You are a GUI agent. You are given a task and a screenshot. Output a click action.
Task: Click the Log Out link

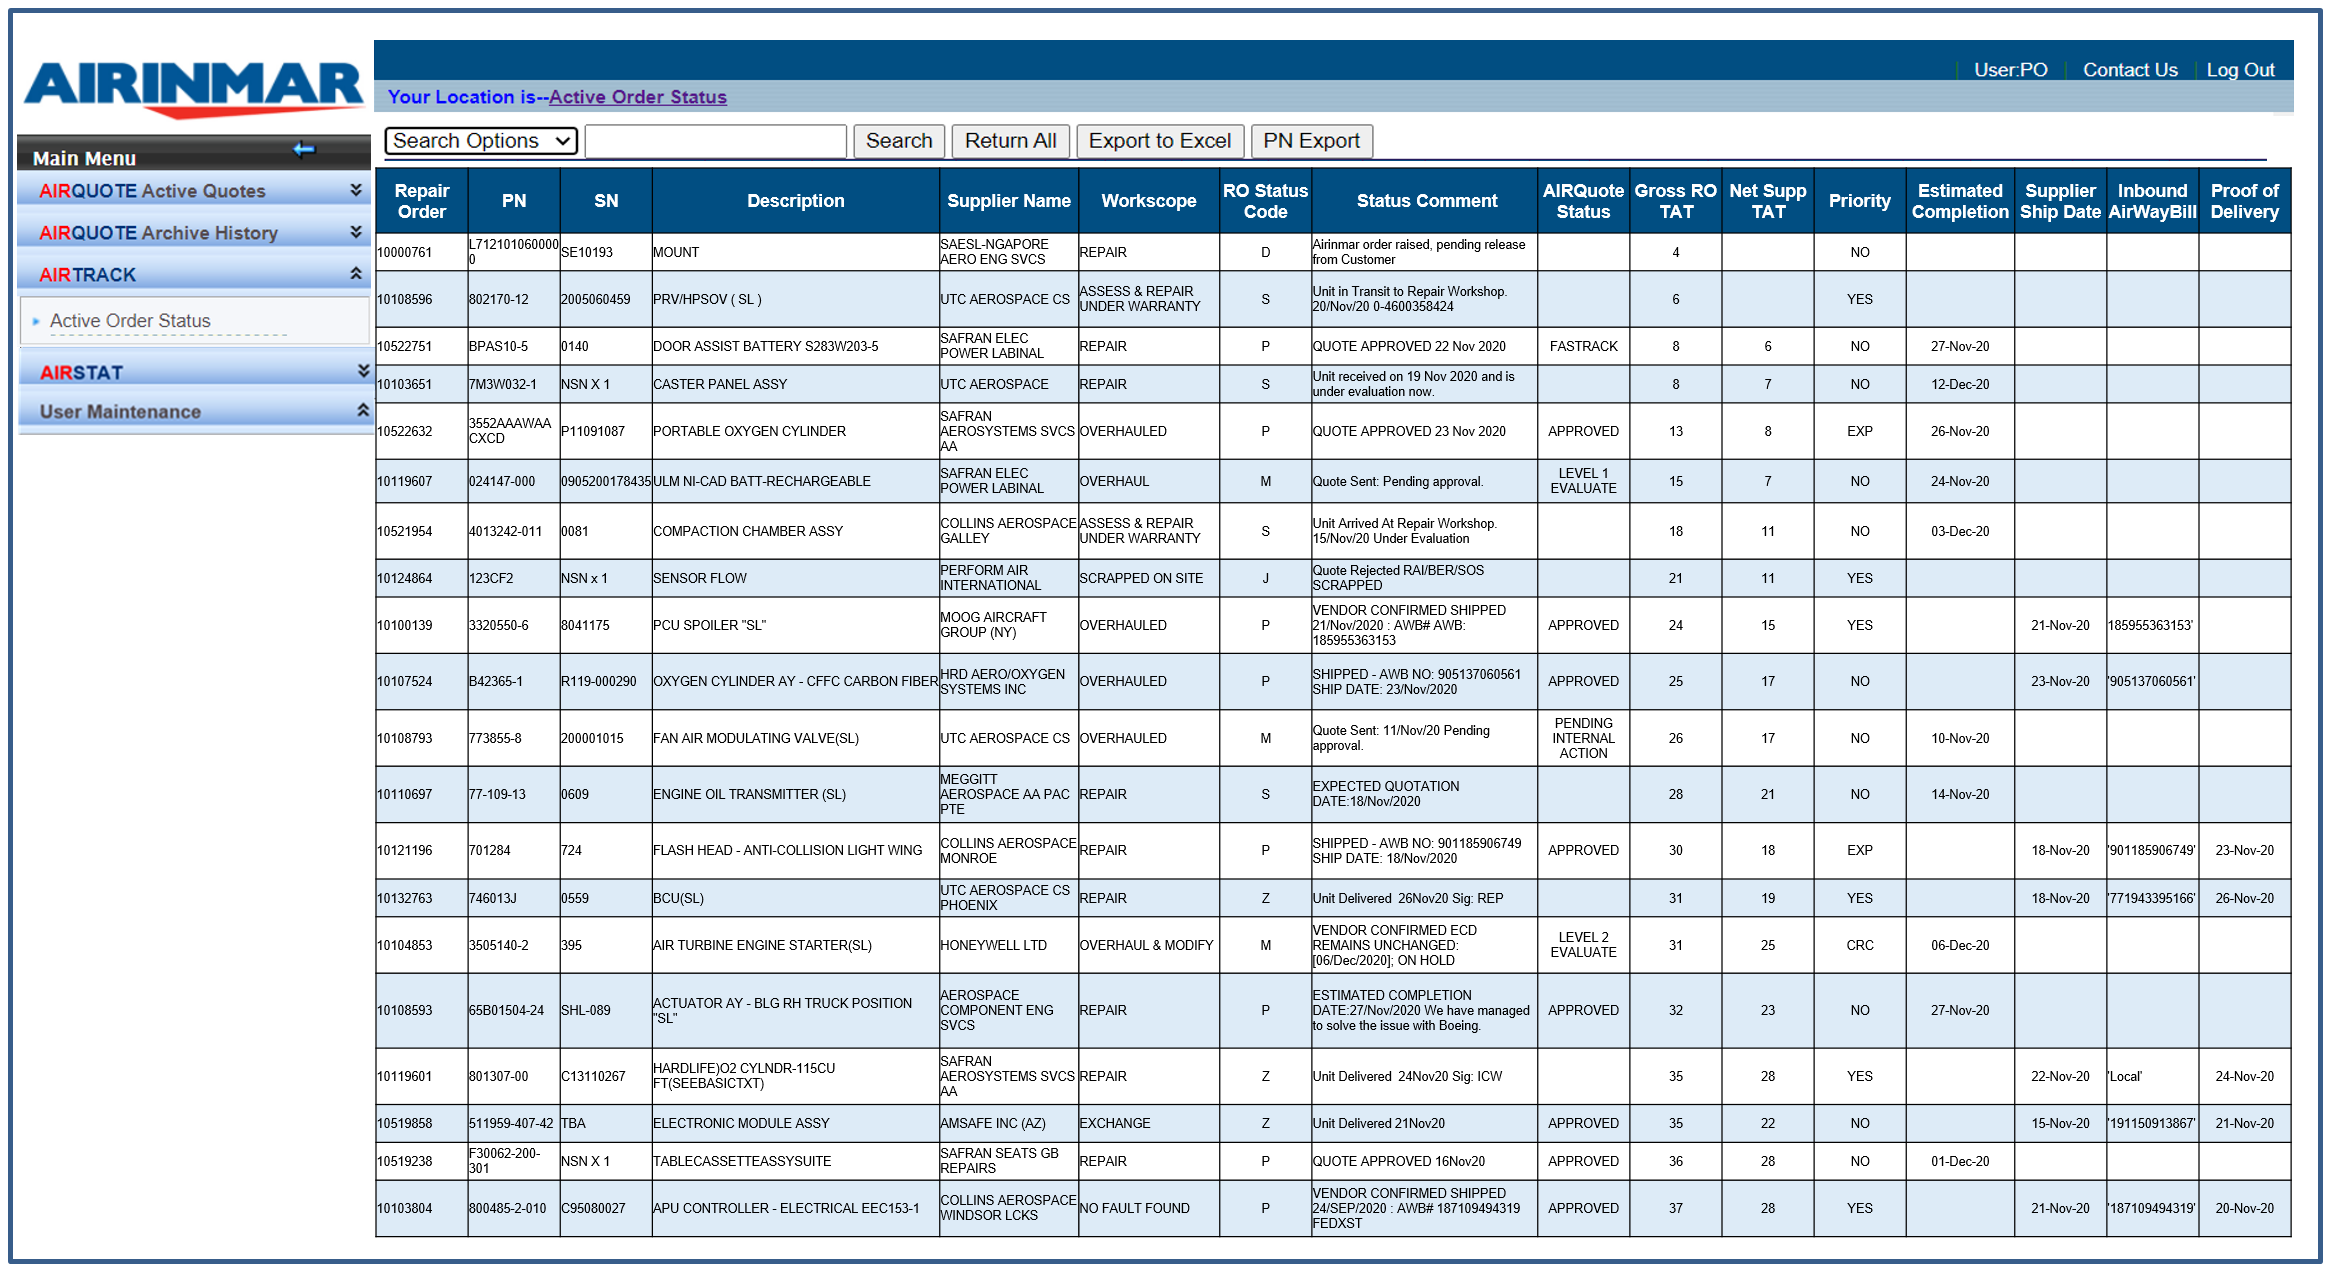point(2239,70)
